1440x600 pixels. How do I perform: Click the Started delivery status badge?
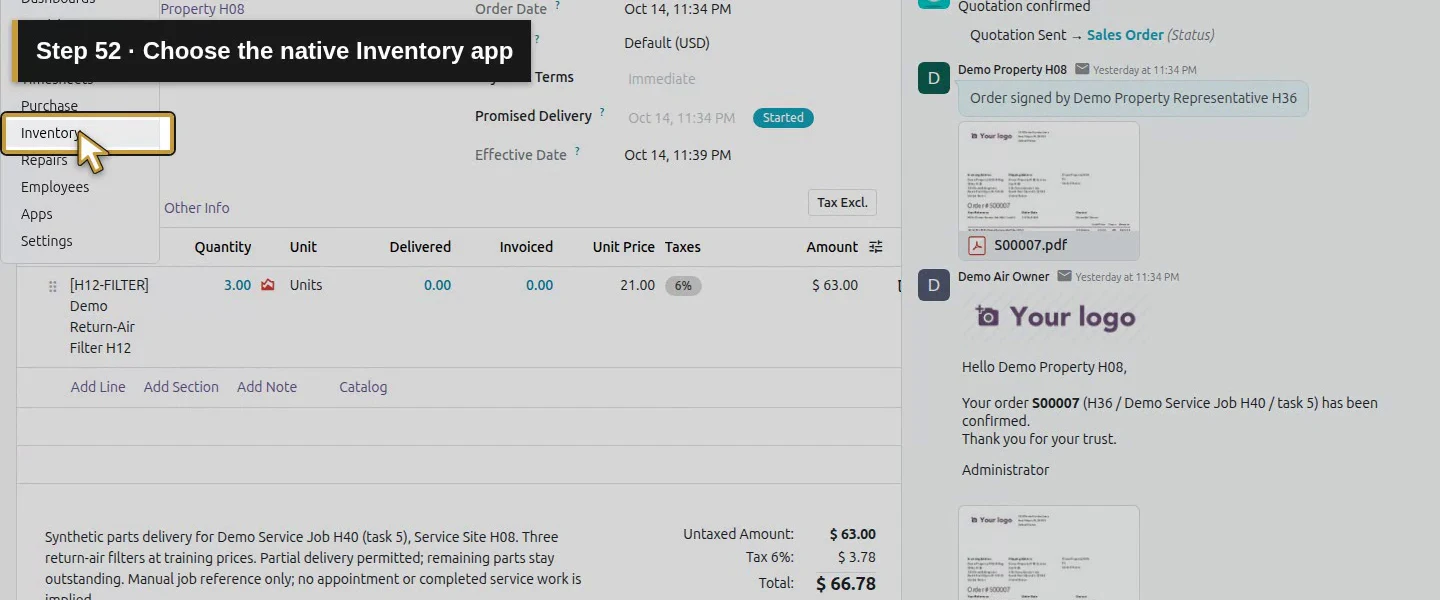point(783,118)
